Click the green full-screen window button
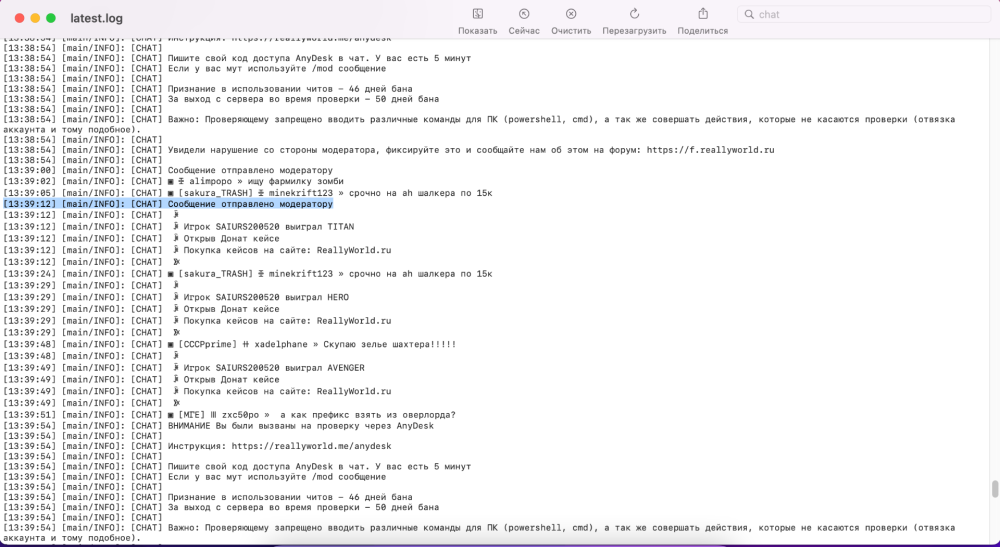 point(51,18)
